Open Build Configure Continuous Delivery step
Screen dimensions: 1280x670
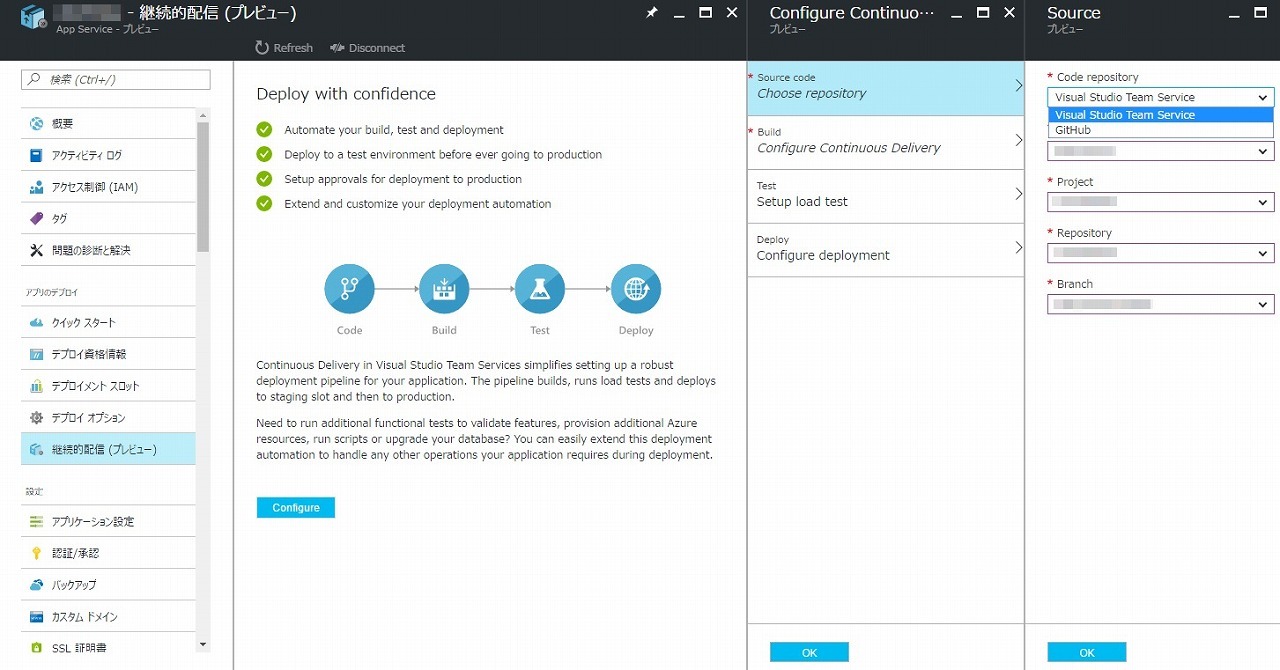tap(885, 142)
